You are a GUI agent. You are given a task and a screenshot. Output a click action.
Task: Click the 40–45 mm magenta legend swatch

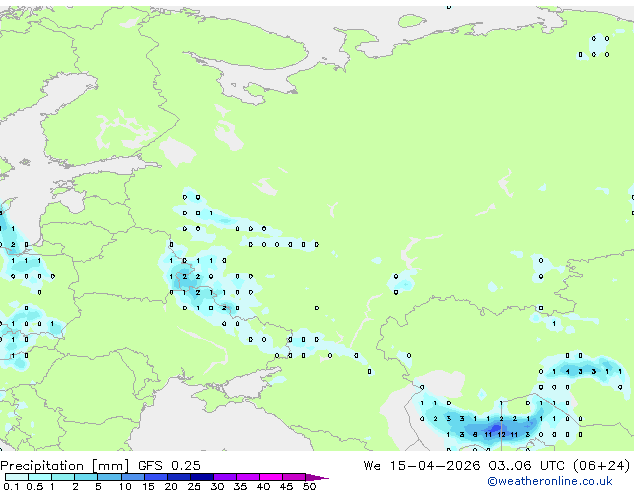(271, 477)
